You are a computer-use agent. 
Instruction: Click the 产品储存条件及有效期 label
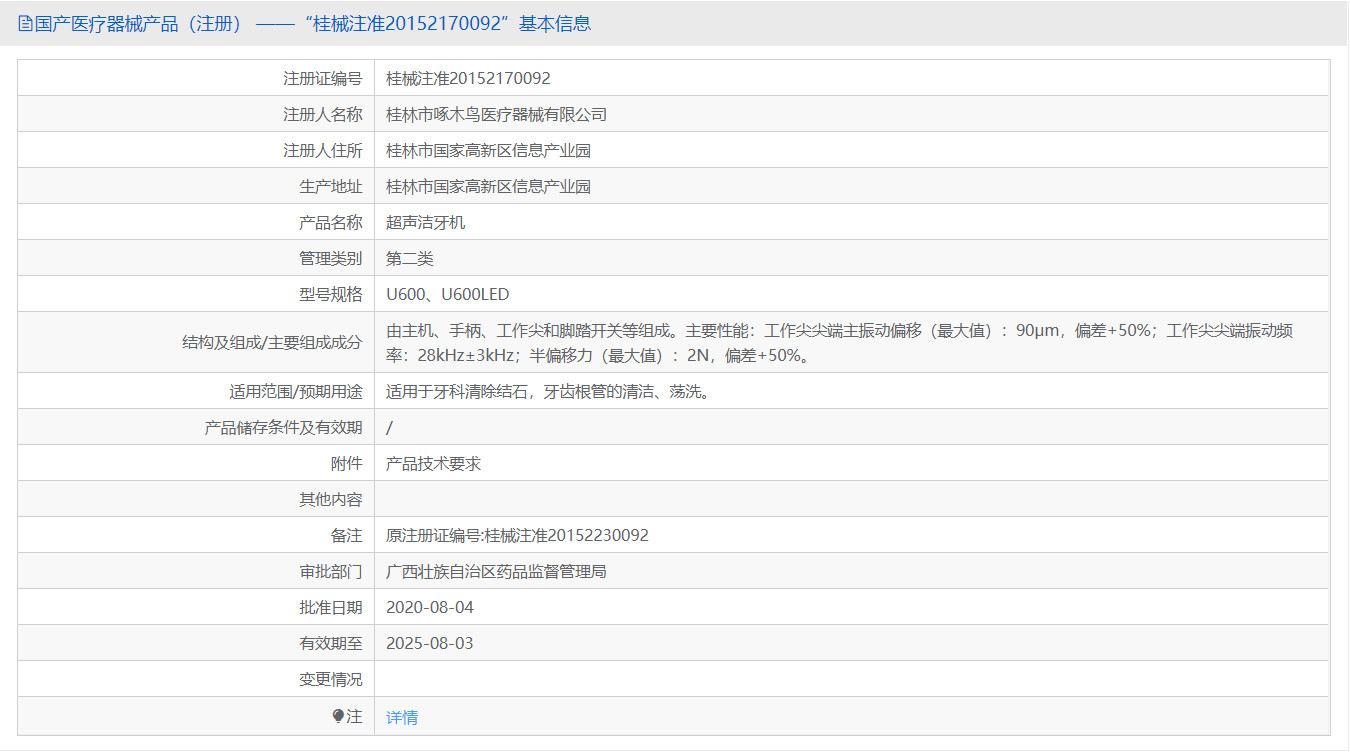(x=283, y=427)
